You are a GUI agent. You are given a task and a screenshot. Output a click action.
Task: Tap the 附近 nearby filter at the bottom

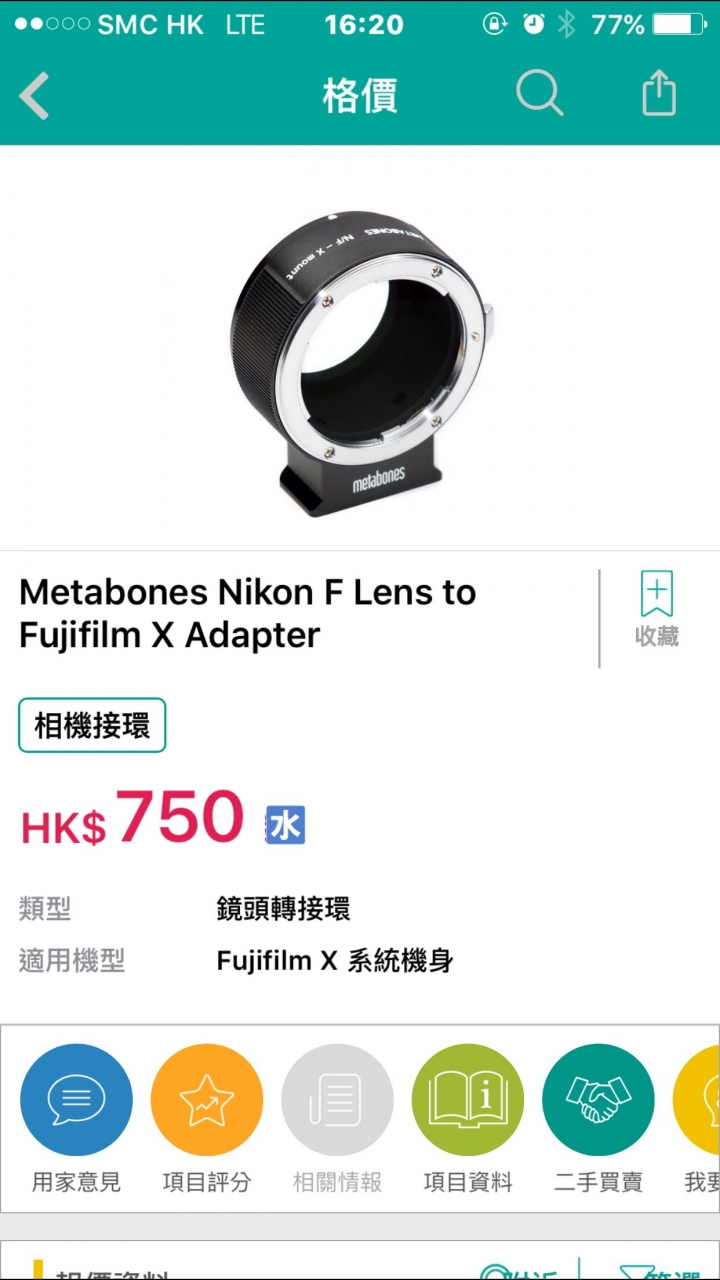coord(520,1272)
